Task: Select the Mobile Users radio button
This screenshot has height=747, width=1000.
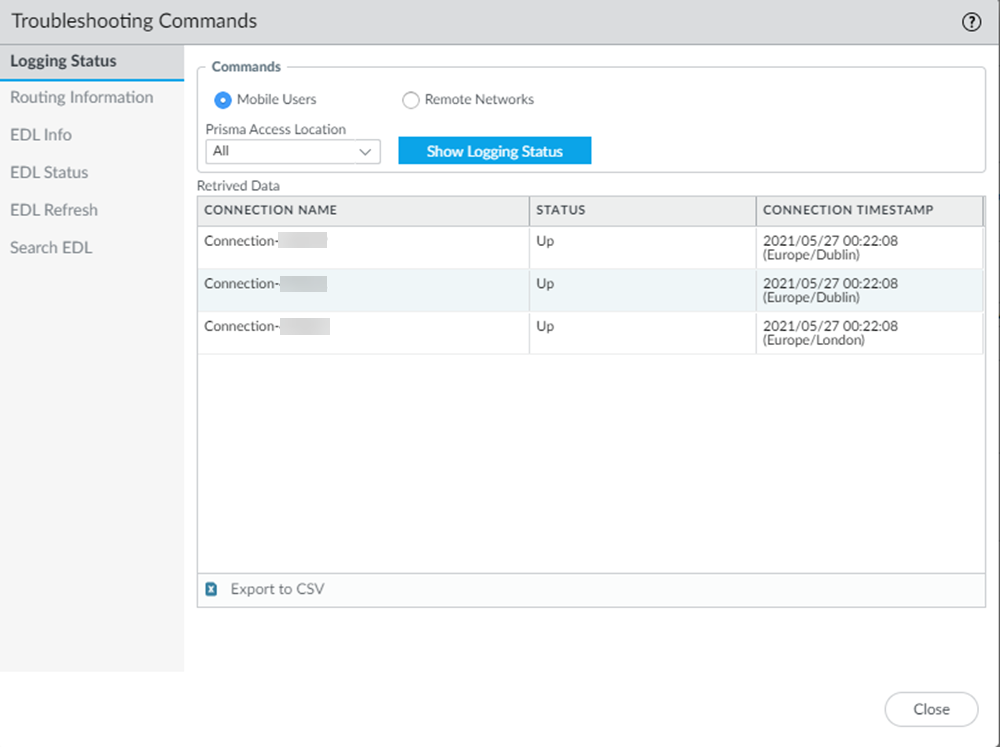Action: (223, 100)
